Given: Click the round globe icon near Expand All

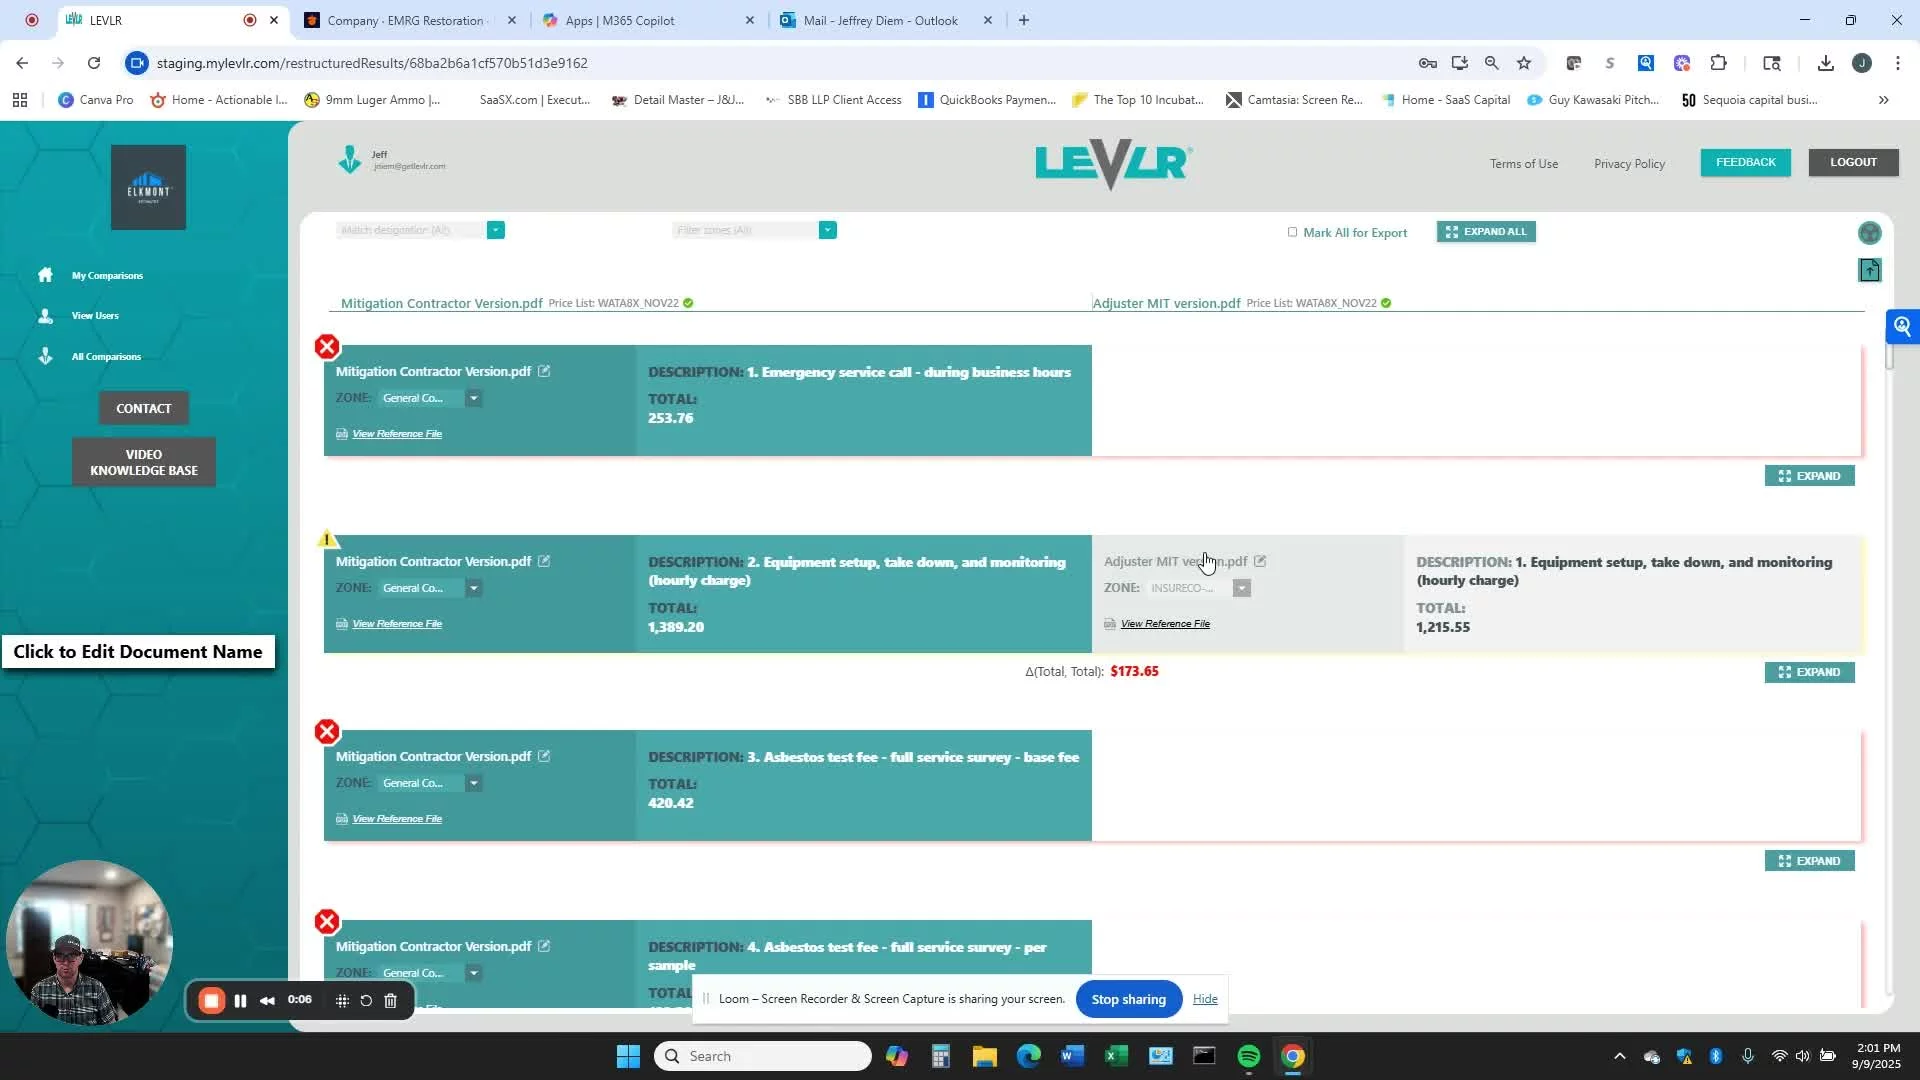Looking at the screenshot, I should coord(1869,234).
